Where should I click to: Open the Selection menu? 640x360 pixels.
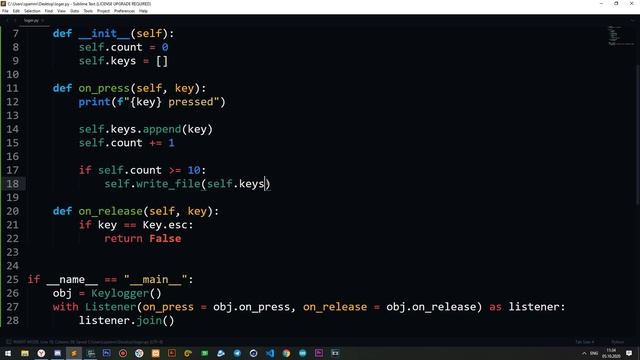[x=32, y=11]
